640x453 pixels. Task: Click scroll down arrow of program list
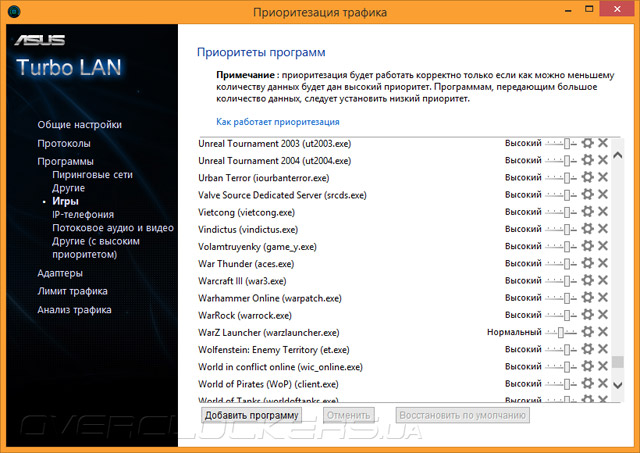(618, 385)
